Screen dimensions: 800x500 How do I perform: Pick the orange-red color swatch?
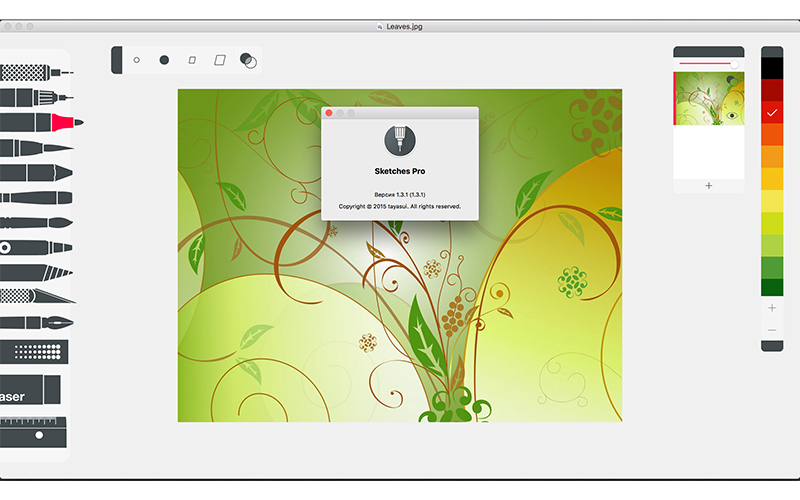click(772, 135)
